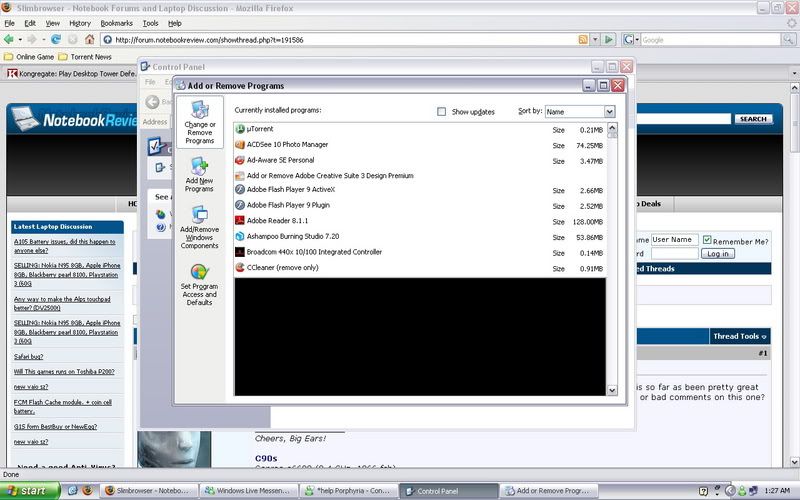This screenshot has height=500, width=800.
Task: Go to Firefox home page
Action: click(x=90, y=39)
